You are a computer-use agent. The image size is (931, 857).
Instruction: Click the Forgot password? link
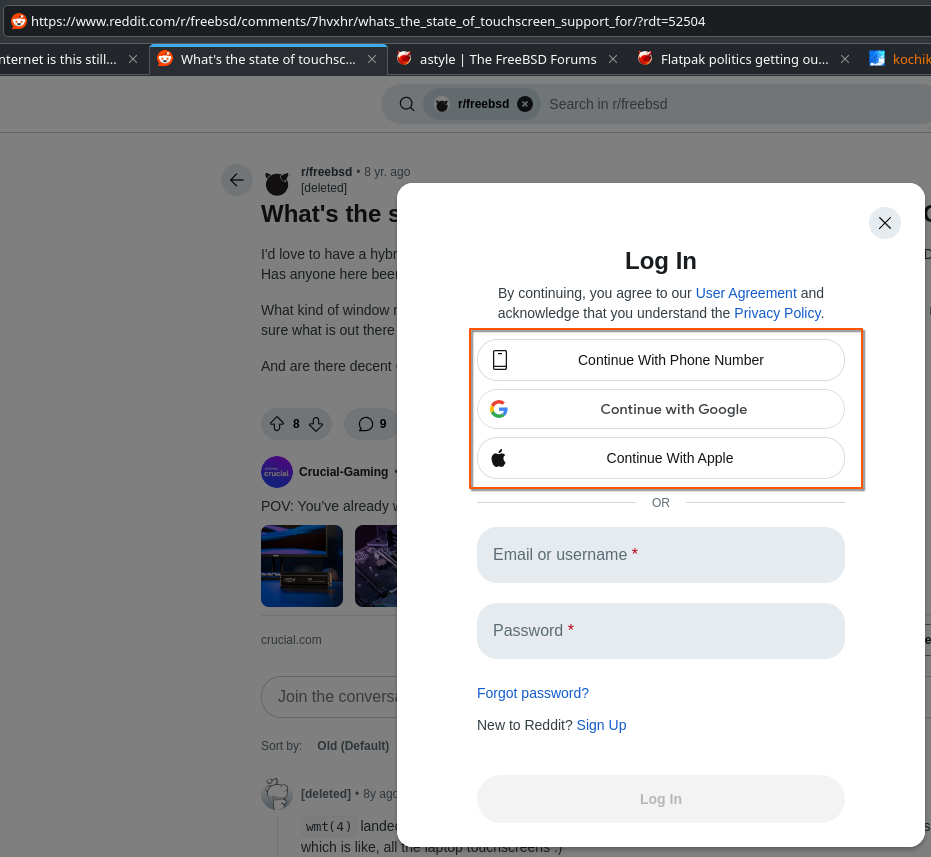click(x=532, y=693)
